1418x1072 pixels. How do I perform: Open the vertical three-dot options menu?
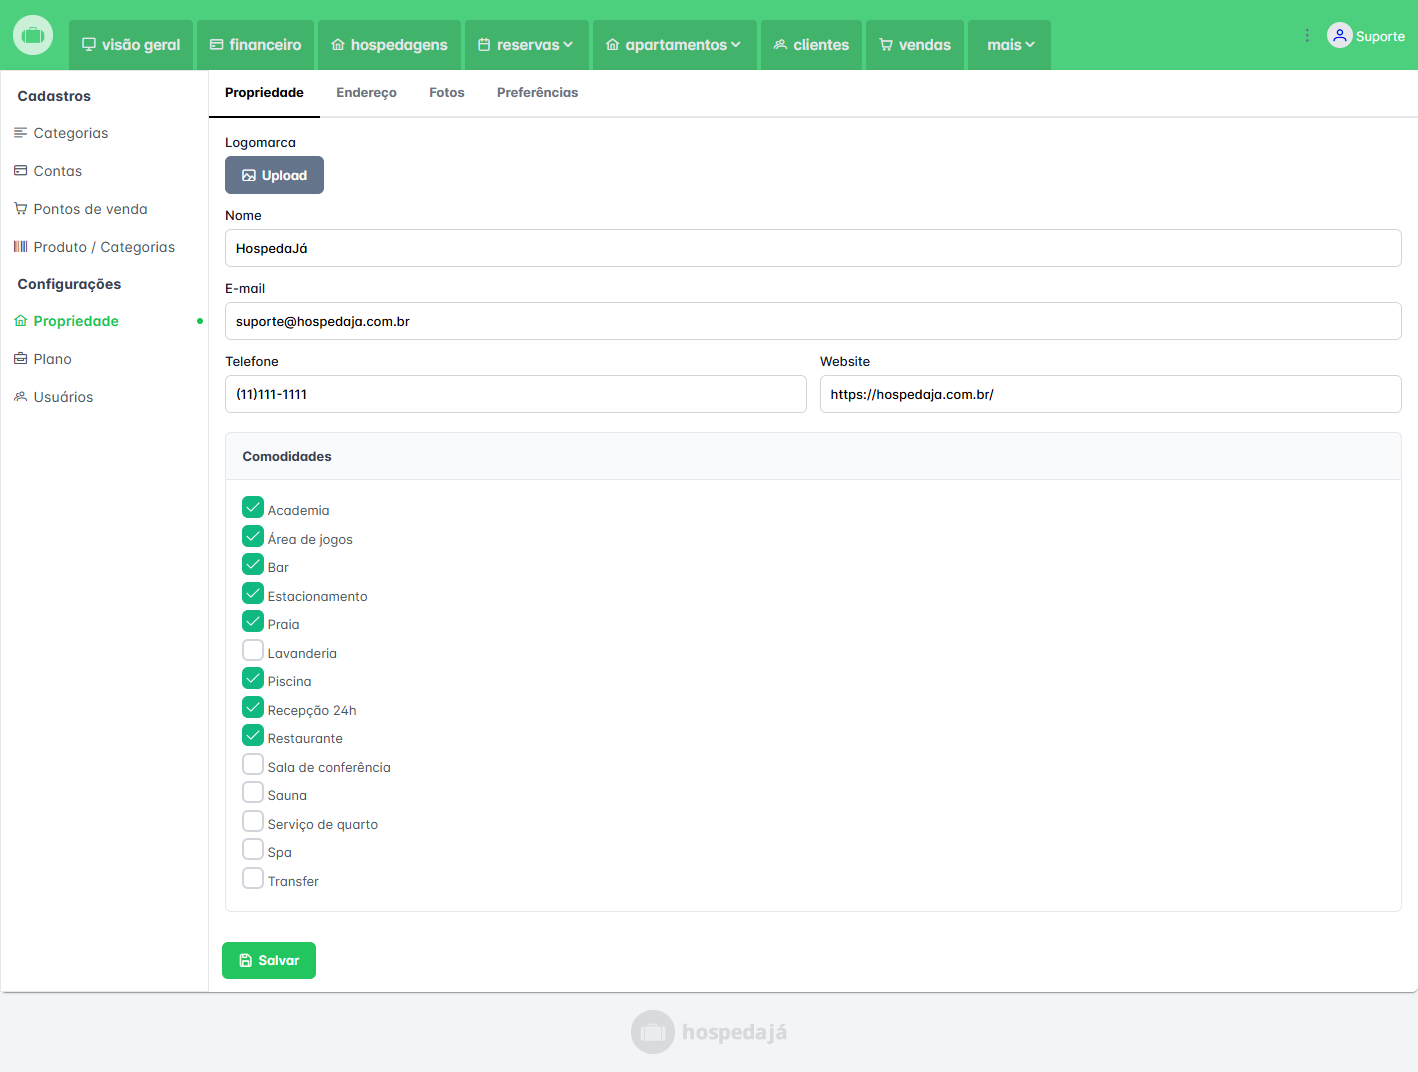pyautogui.click(x=1307, y=36)
